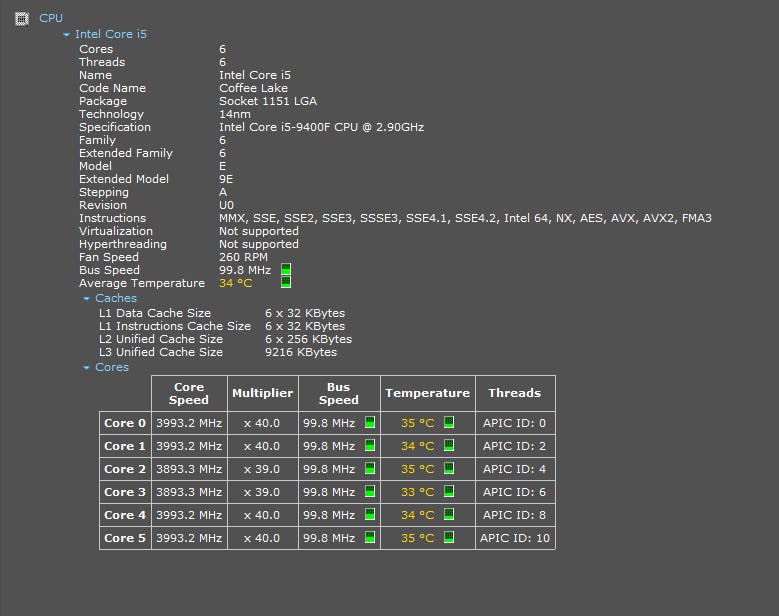Click Core 2 bus speed graph icon

[370, 468]
